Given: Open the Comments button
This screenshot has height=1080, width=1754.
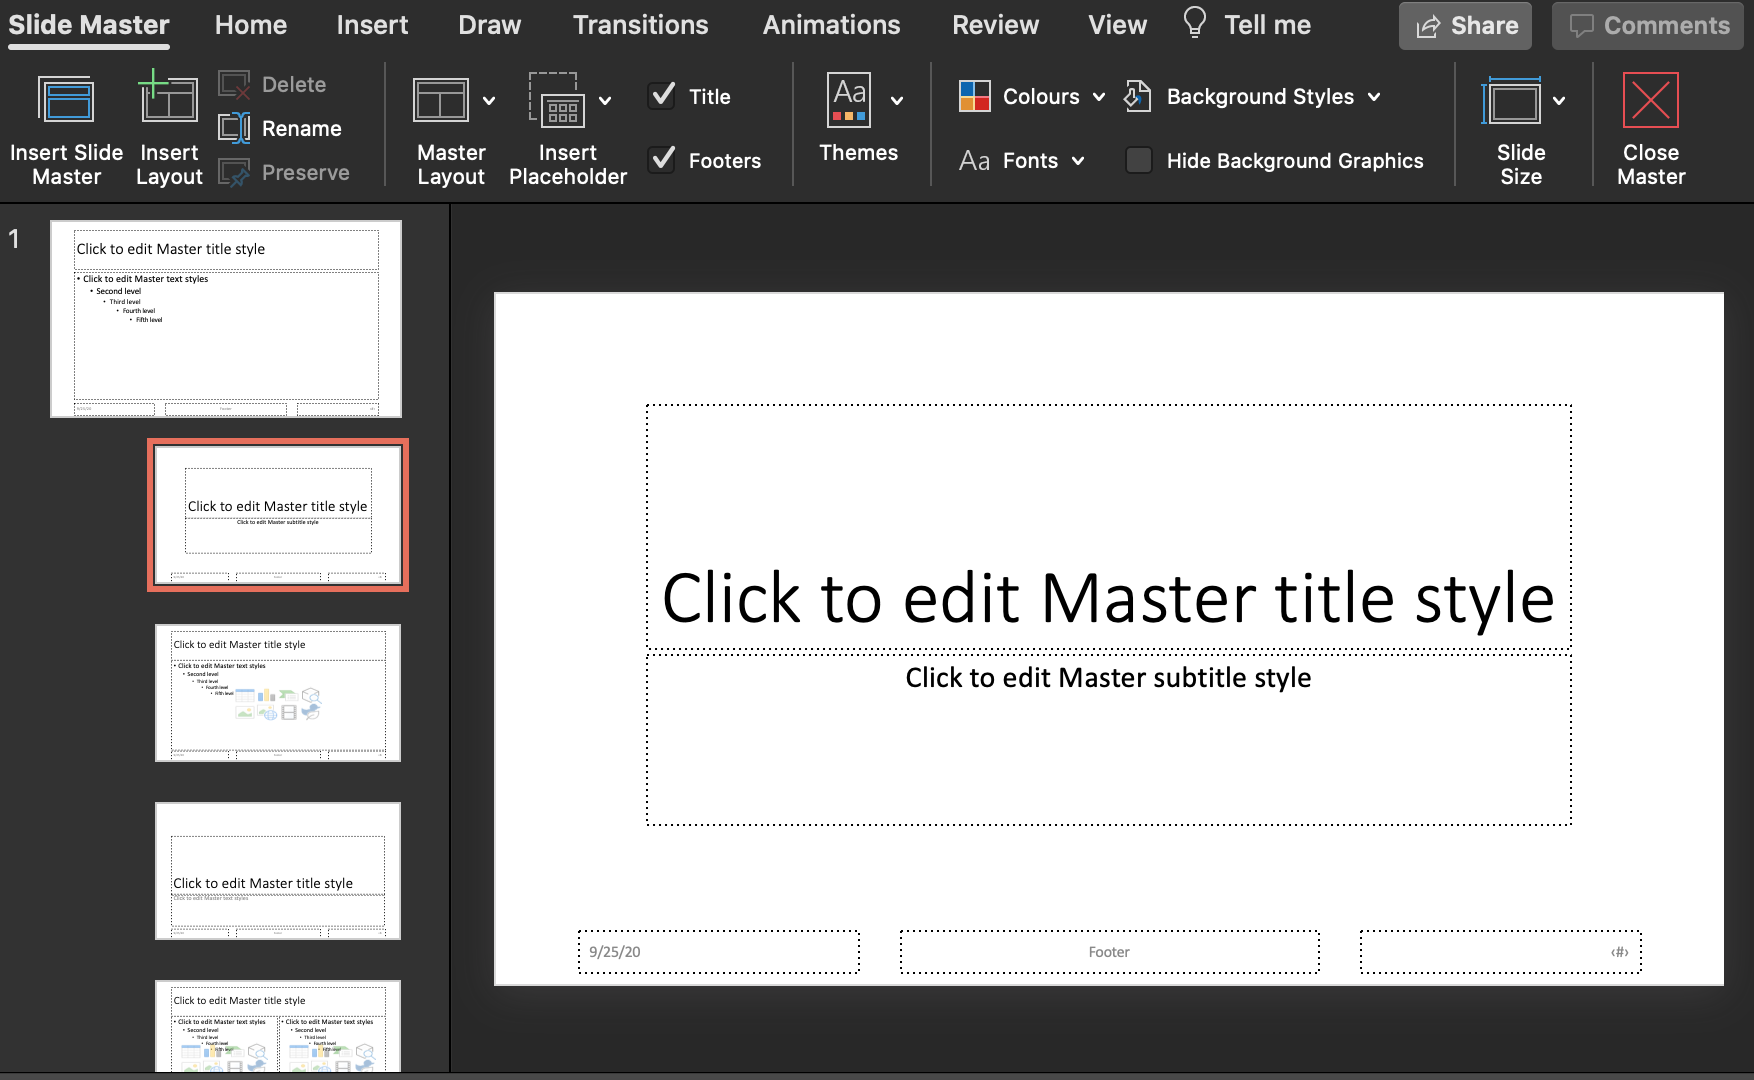Looking at the screenshot, I should (1647, 26).
